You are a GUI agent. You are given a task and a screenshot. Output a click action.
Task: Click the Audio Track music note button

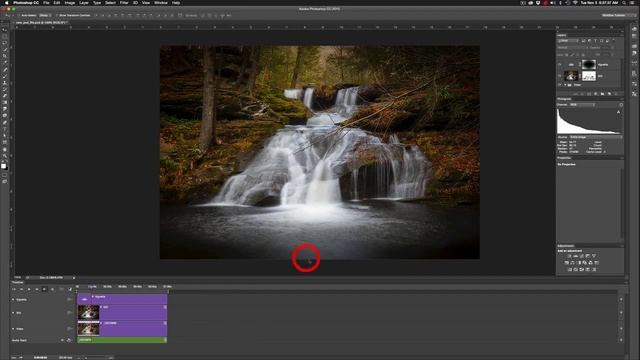(x=69, y=340)
